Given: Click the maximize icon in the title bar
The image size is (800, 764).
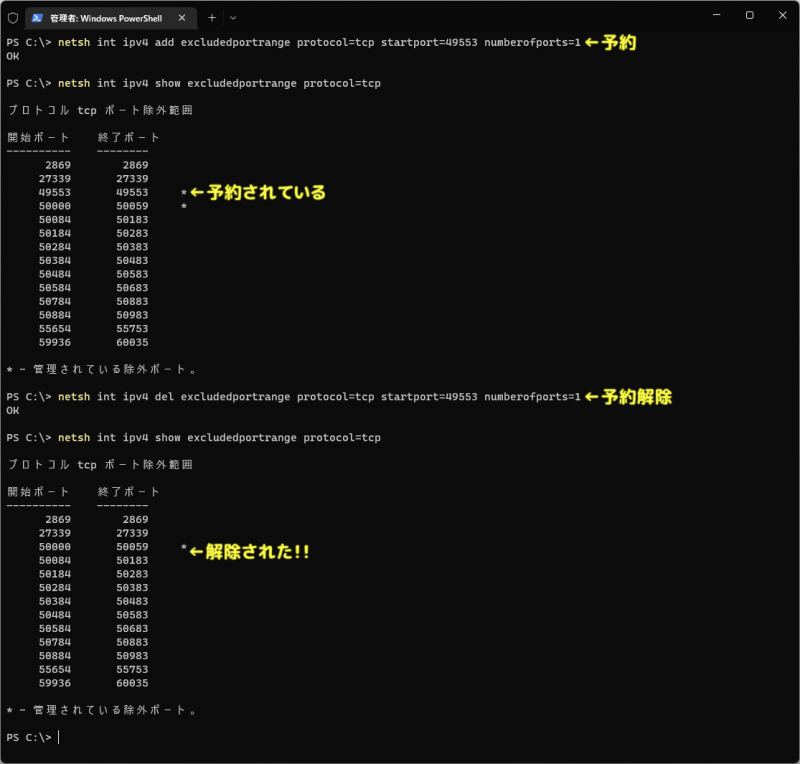Looking at the screenshot, I should click(750, 17).
